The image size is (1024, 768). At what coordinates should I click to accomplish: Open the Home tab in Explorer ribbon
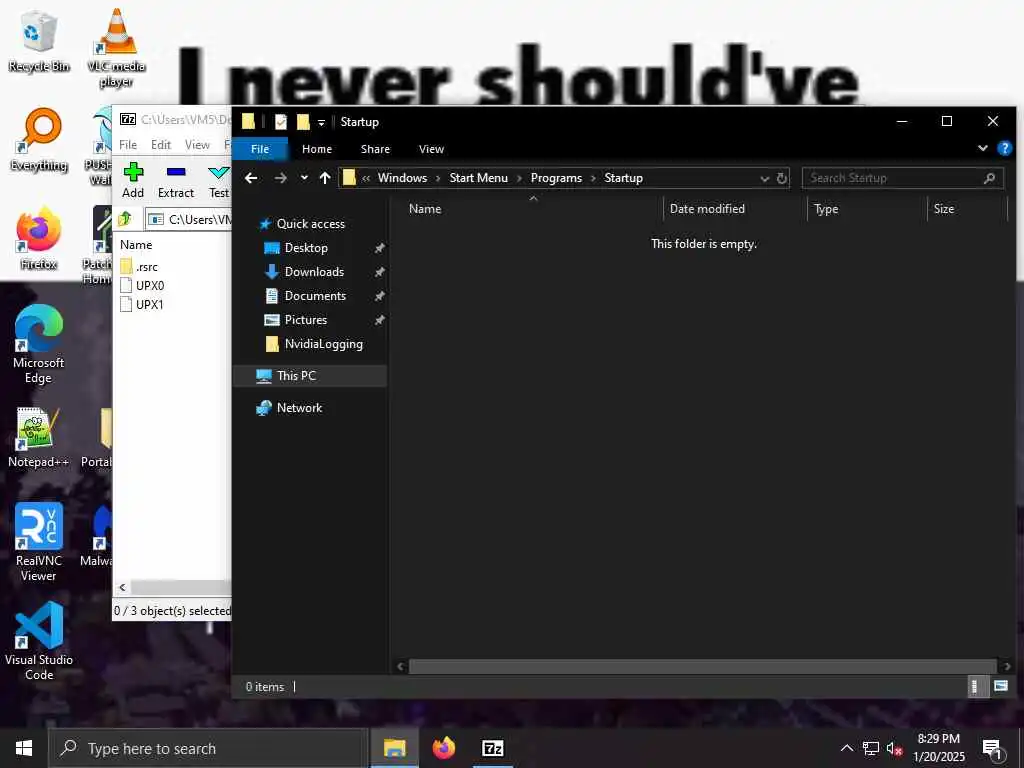pos(317,149)
